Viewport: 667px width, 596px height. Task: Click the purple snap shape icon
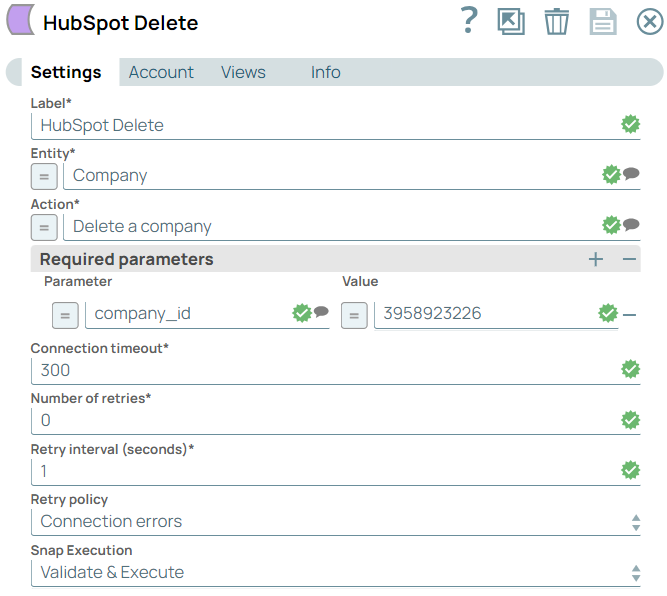(x=20, y=20)
